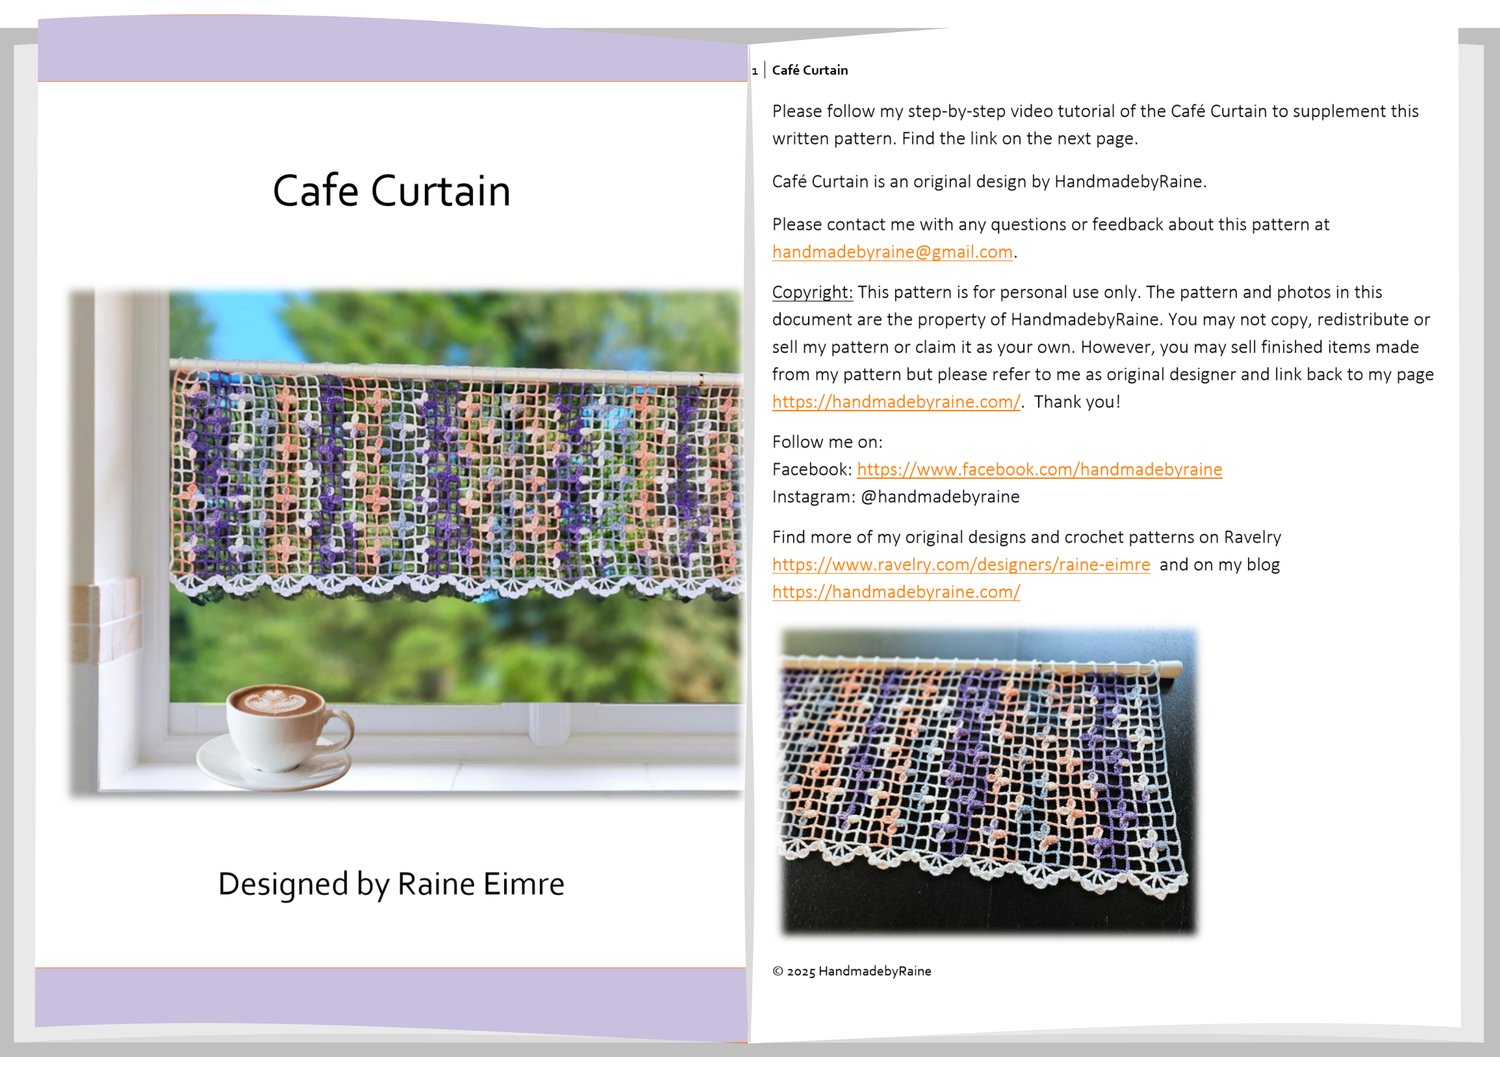Click the sentence 'Café Curtain is an original design by HandmadebyRaine.'
1500x1071 pixels.
(x=989, y=182)
